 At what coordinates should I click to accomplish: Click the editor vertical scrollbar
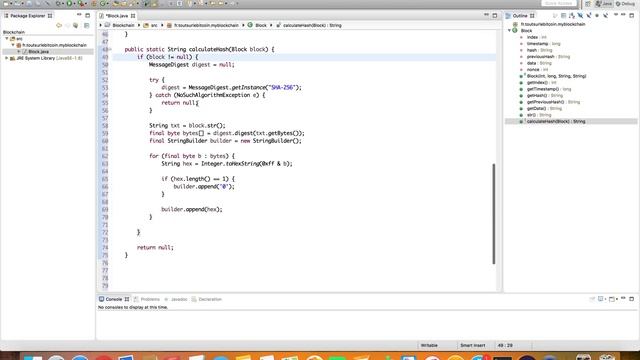[493, 213]
